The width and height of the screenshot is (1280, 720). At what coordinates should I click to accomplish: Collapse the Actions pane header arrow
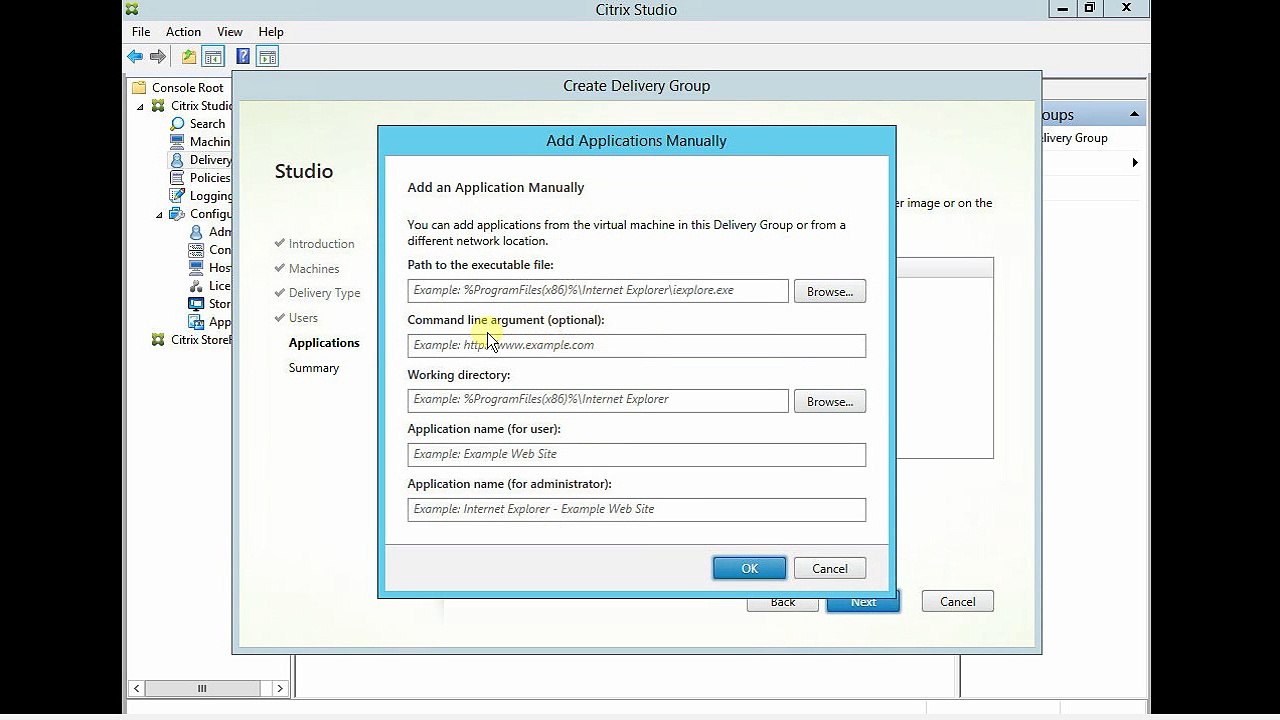[1134, 114]
